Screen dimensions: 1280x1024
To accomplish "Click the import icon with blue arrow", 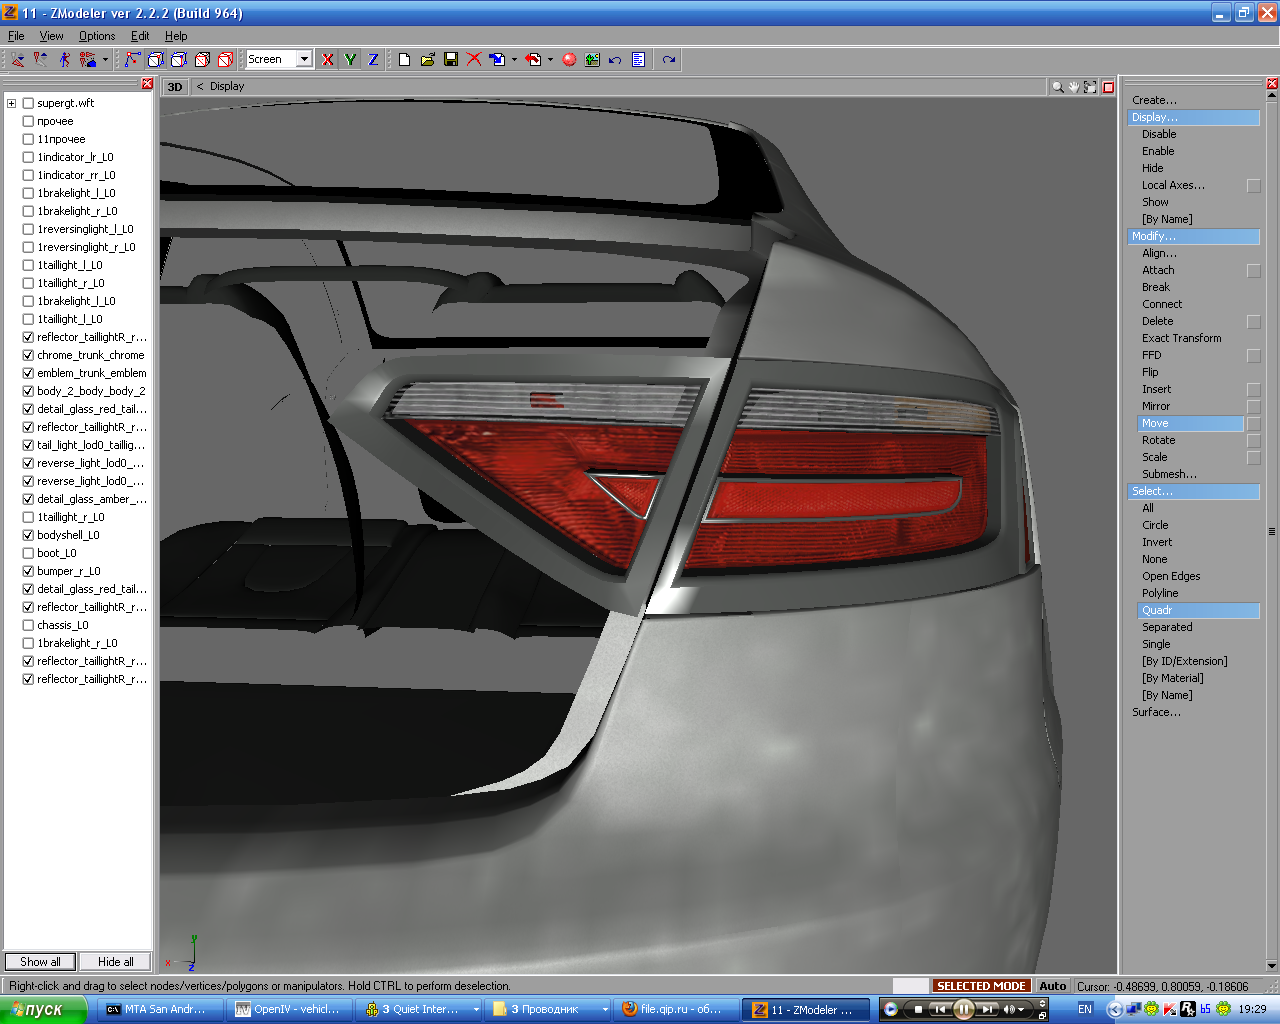I will click(497, 60).
